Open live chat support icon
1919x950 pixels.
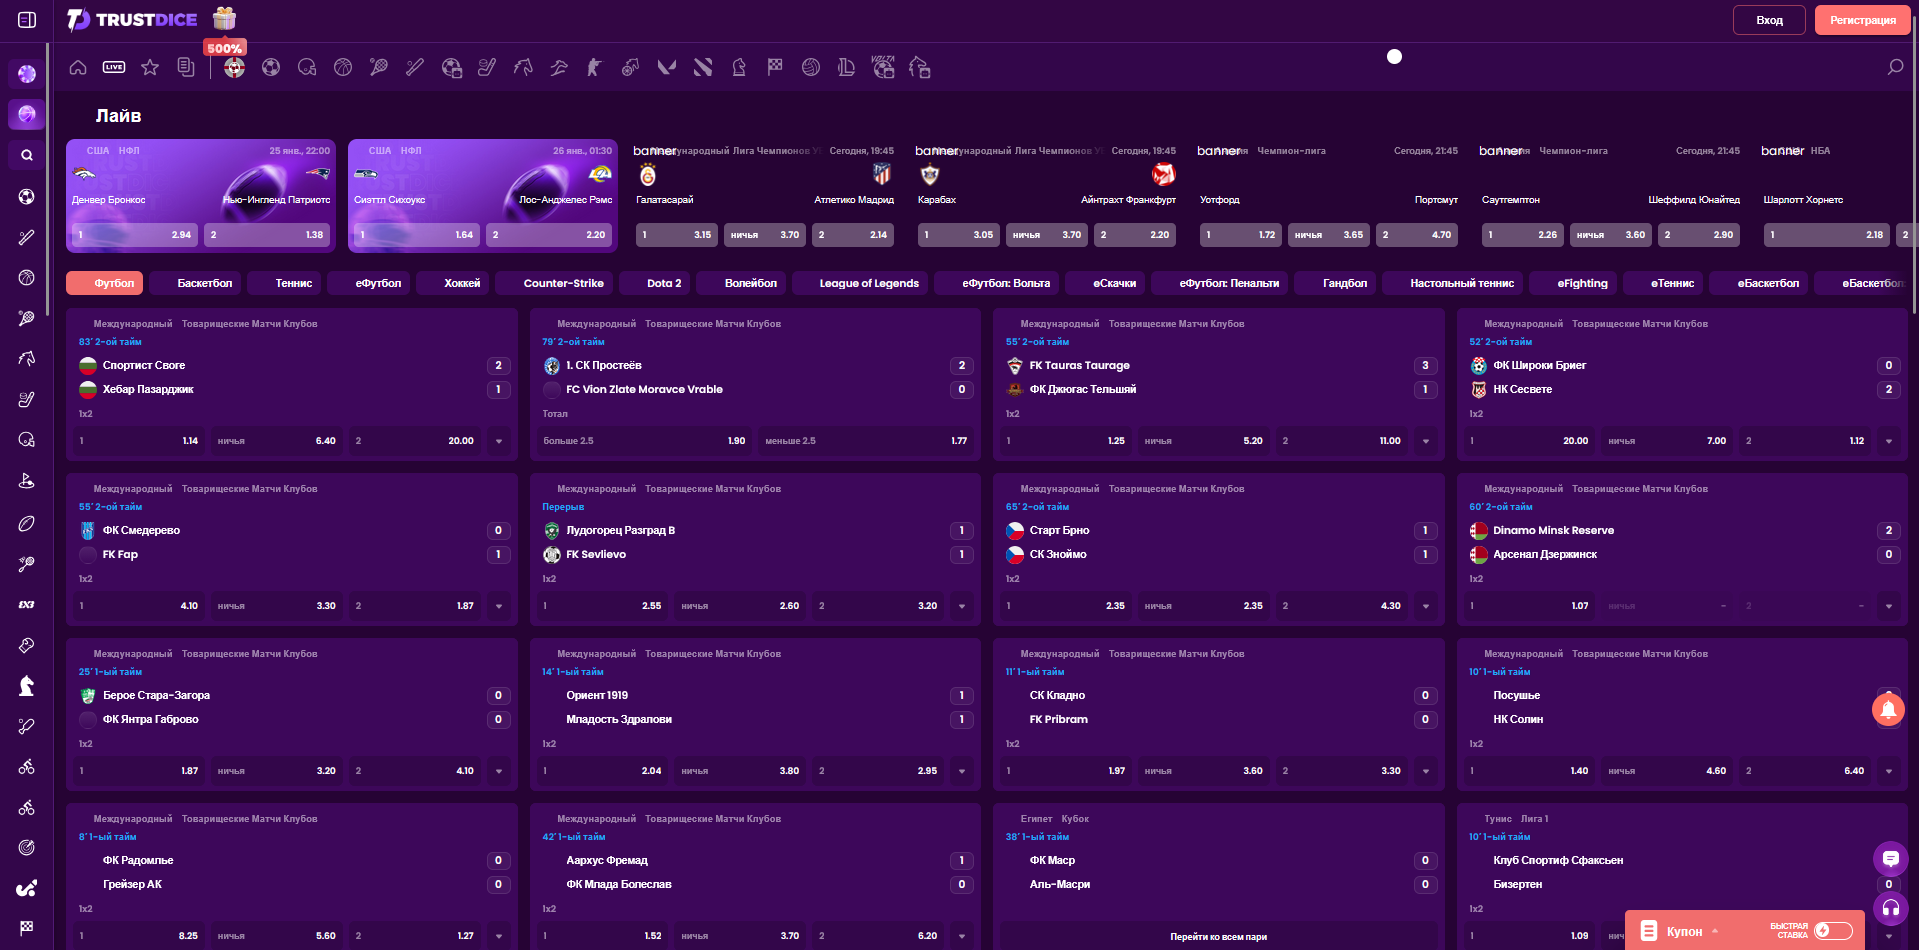pos(1891,859)
